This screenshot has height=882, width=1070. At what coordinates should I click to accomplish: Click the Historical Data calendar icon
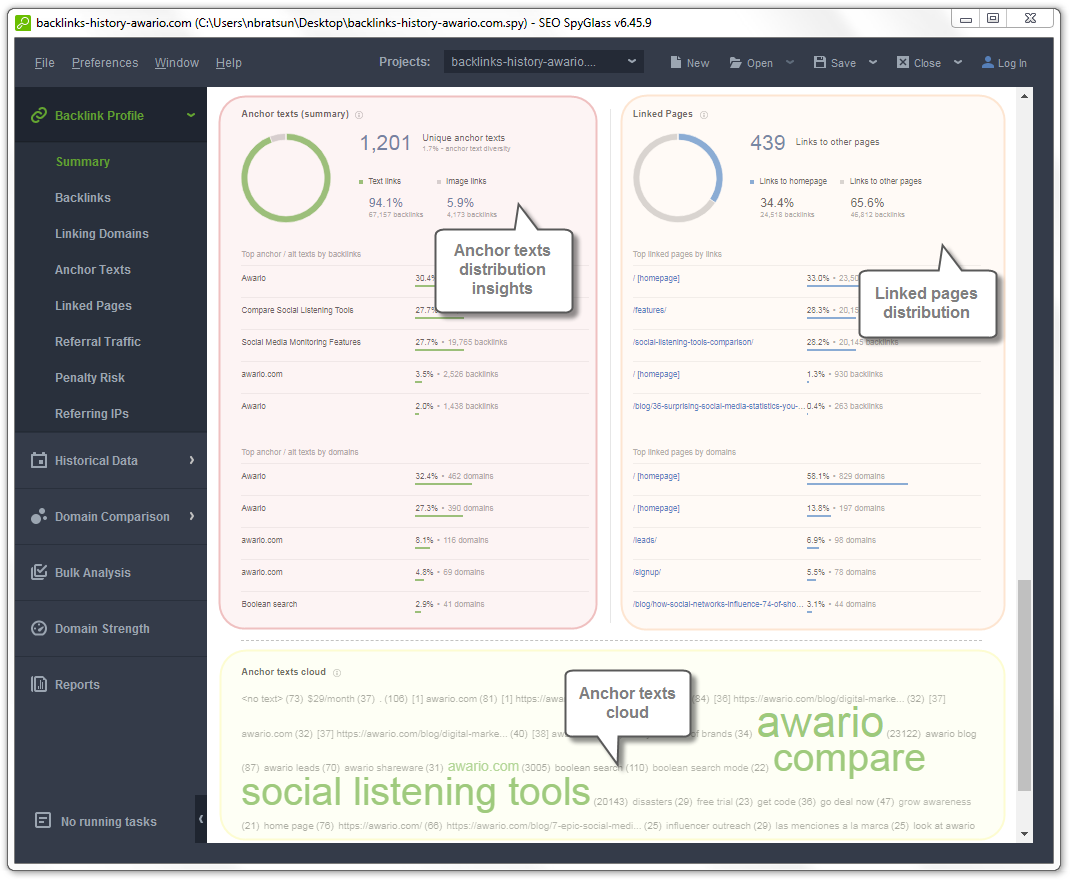pyautogui.click(x=39, y=460)
